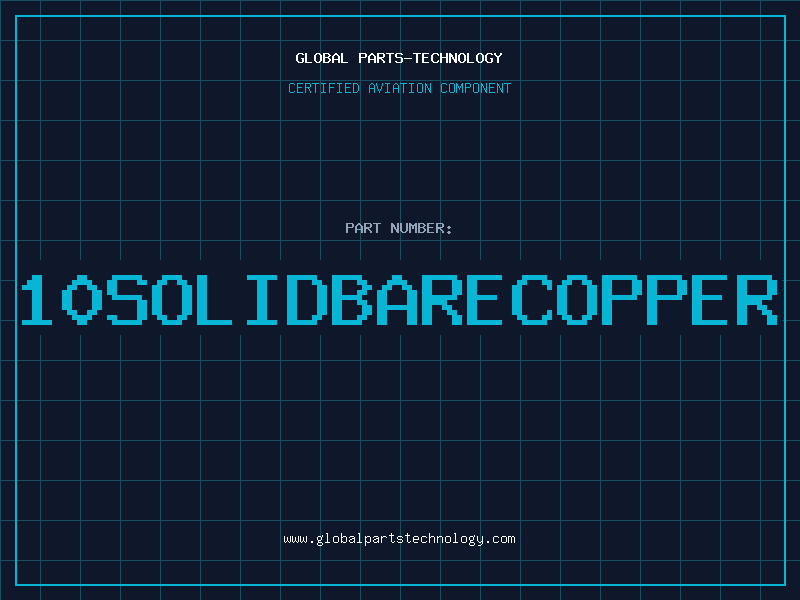Click the large dotted zero digit
The height and width of the screenshot is (600, 800).
(x=81, y=299)
